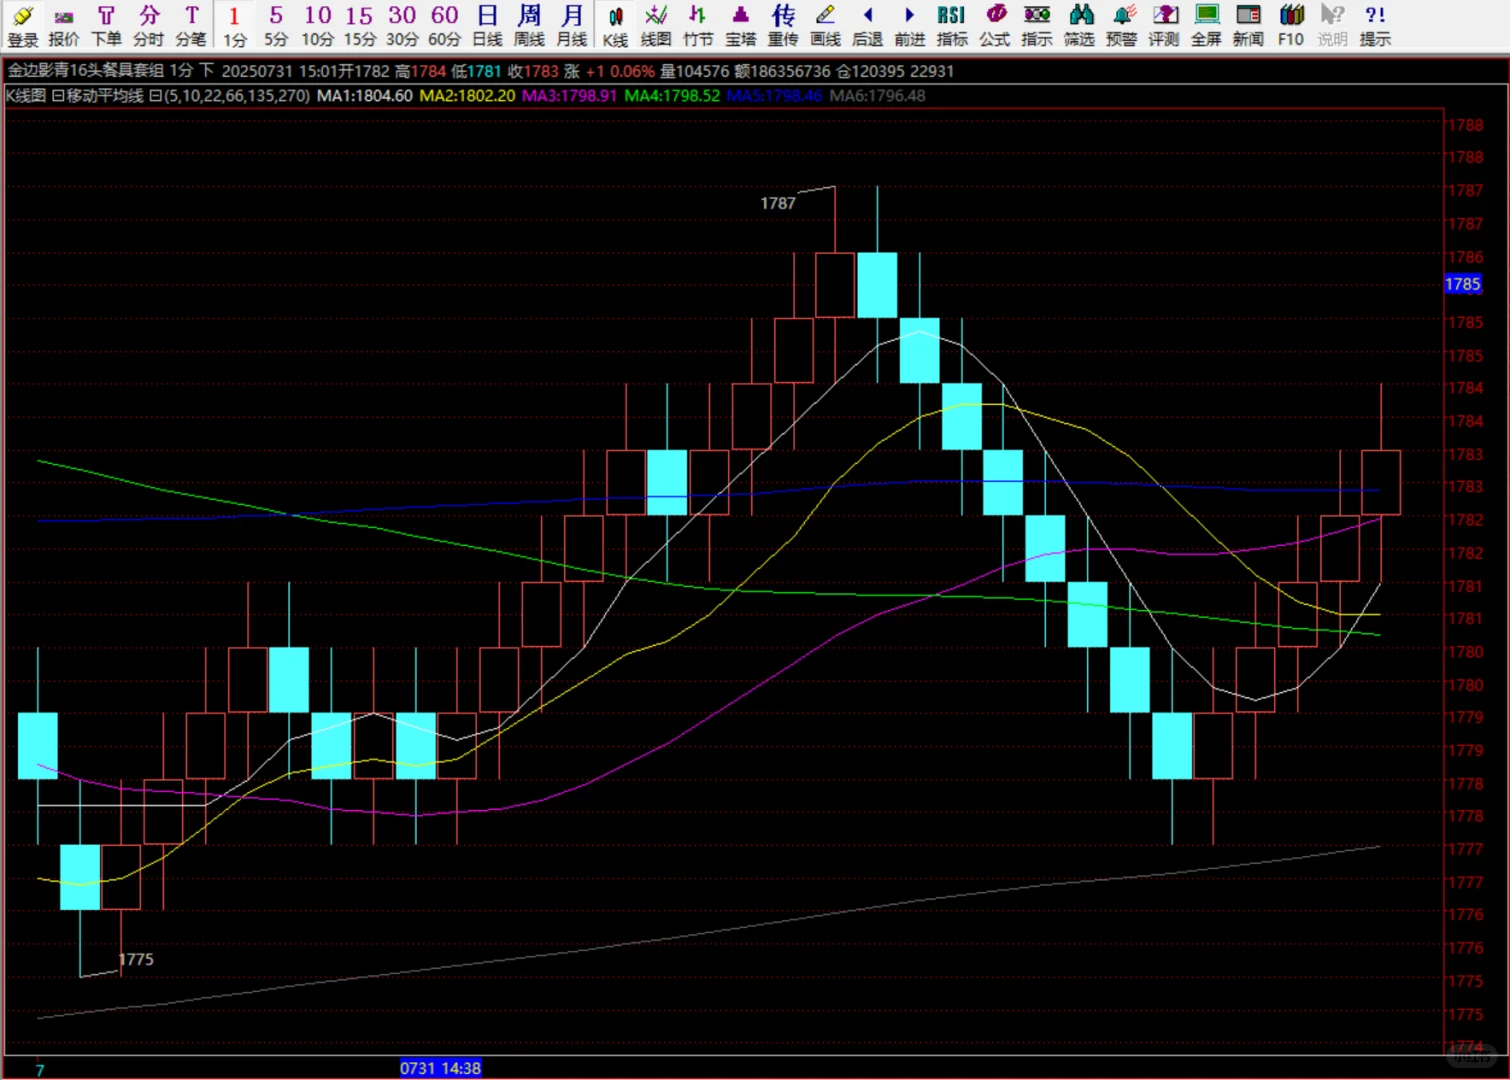Screen dimensions: 1510x1080
Task: Click the highlighted 1785 price marker
Action: click(1462, 284)
